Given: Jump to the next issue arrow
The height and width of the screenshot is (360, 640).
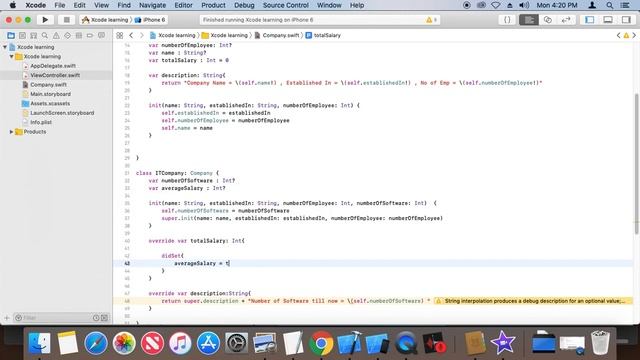Looking at the screenshot, I should tap(634, 36).
